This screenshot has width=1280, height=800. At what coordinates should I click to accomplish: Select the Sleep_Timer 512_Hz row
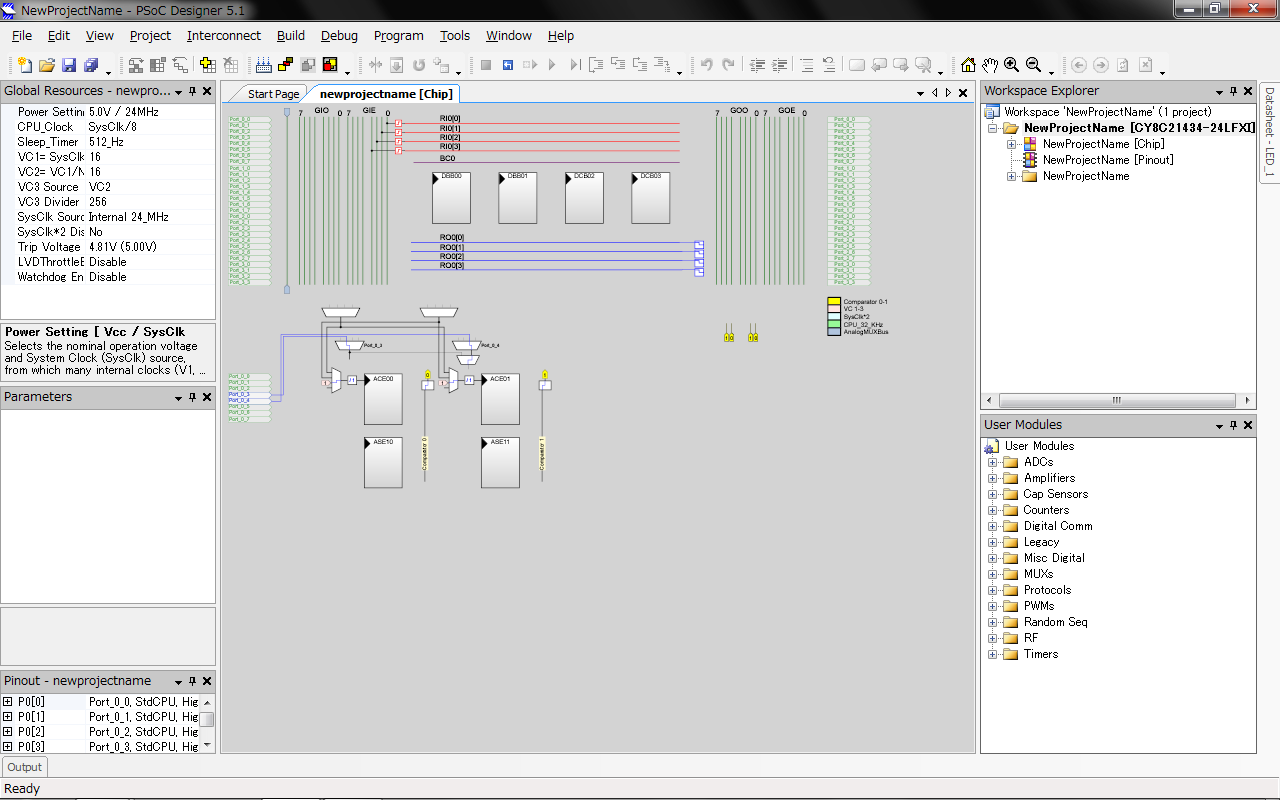click(108, 142)
